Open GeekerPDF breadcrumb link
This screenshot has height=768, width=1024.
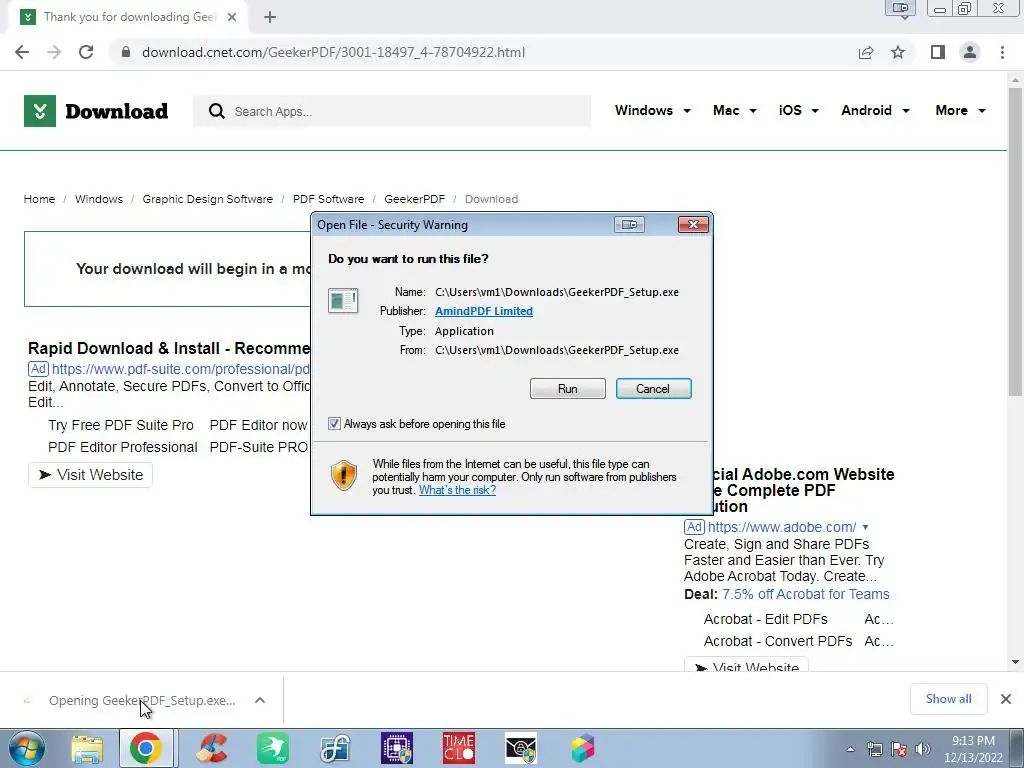[x=415, y=199]
